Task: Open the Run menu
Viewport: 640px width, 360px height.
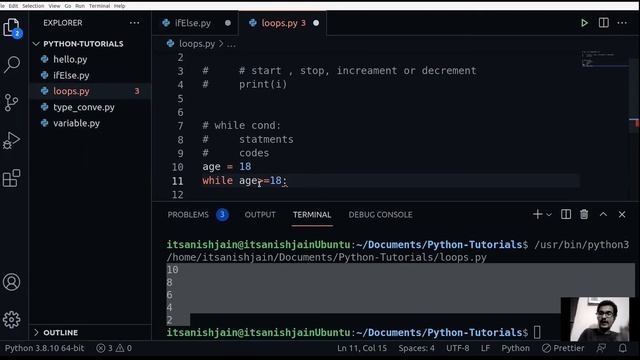Action: coord(80,6)
